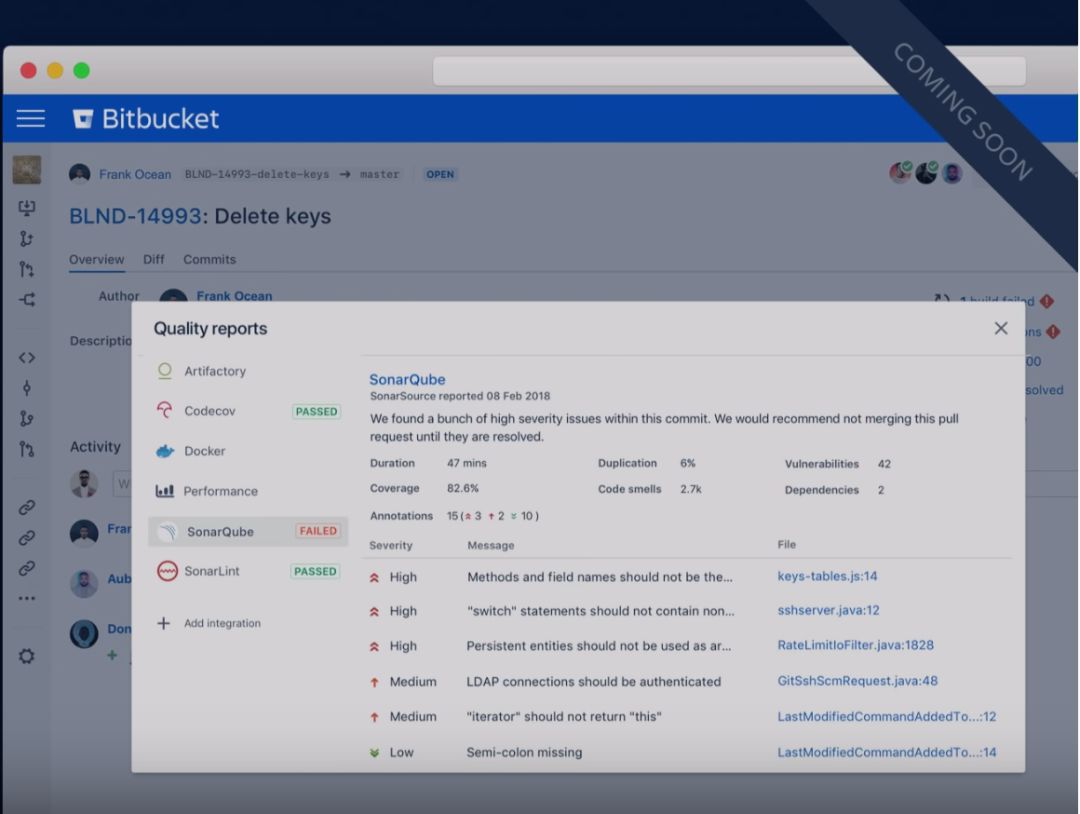Click the master target branch label

(x=380, y=174)
